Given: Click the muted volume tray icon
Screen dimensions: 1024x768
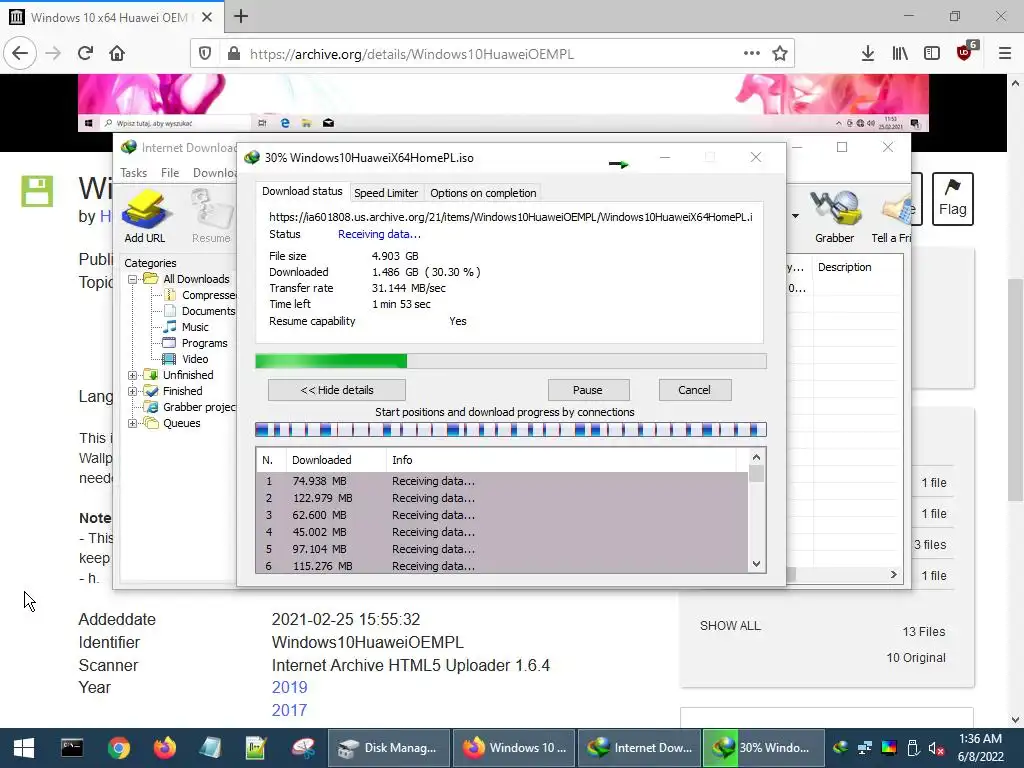Looking at the screenshot, I should click(936, 748).
